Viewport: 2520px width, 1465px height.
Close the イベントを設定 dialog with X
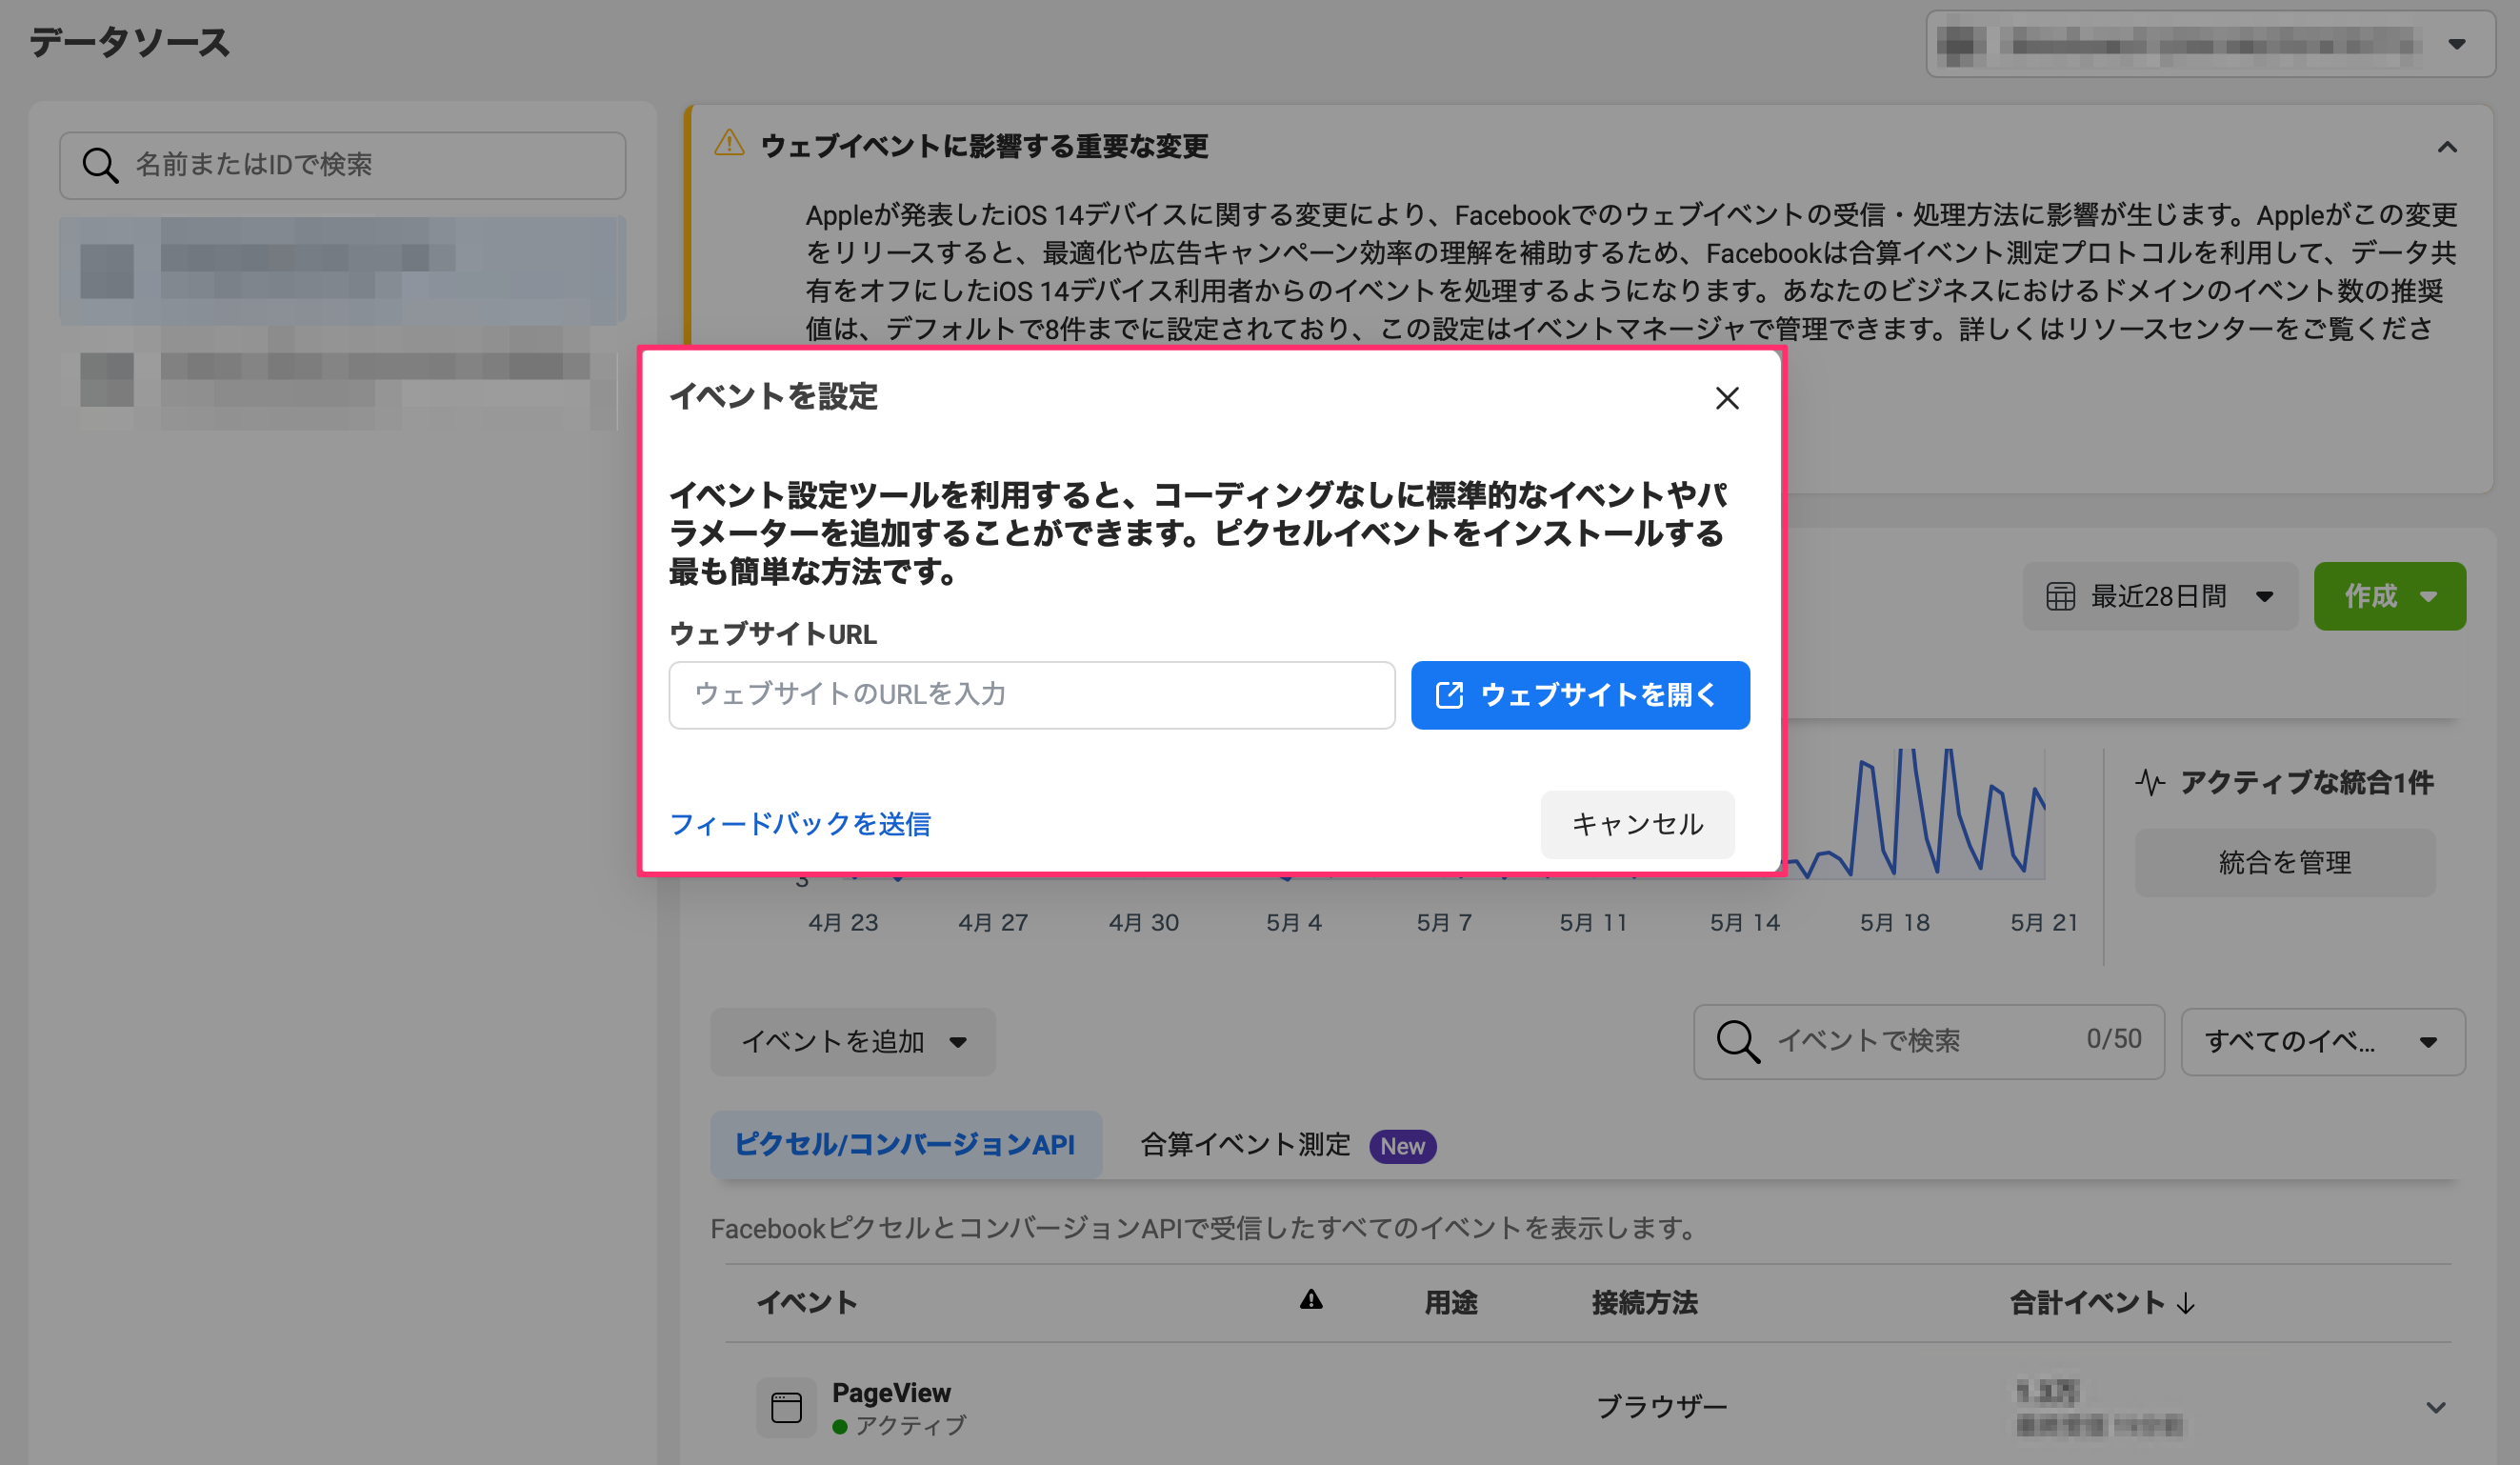[x=1726, y=398]
